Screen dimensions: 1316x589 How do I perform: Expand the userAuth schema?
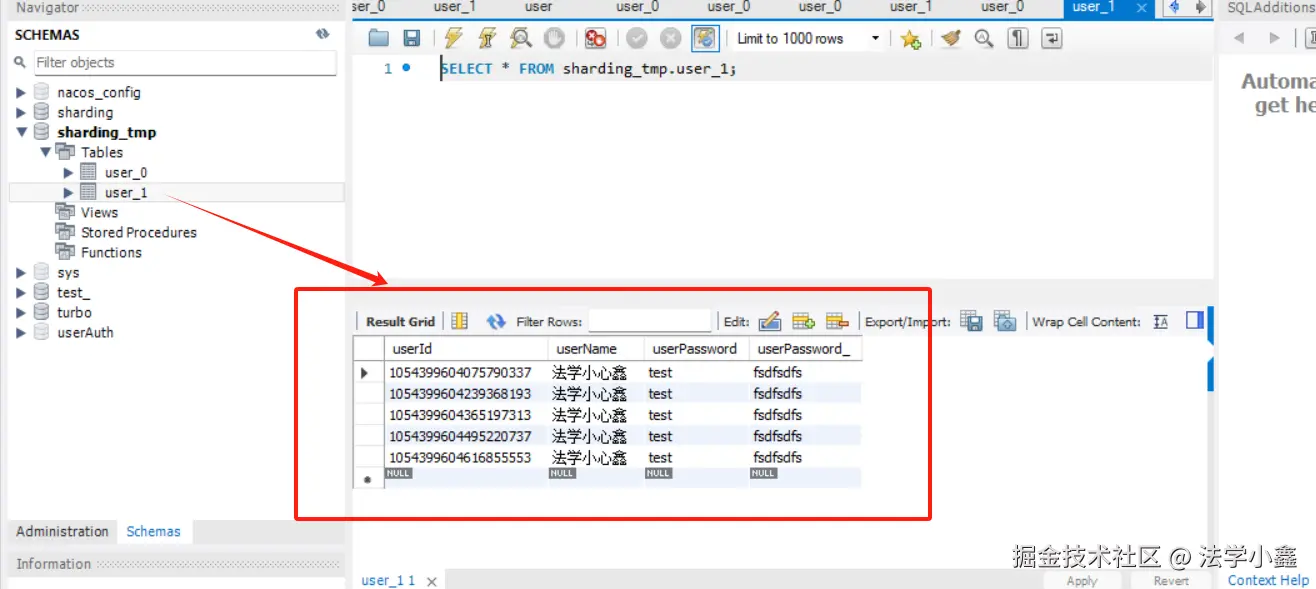tap(21, 332)
